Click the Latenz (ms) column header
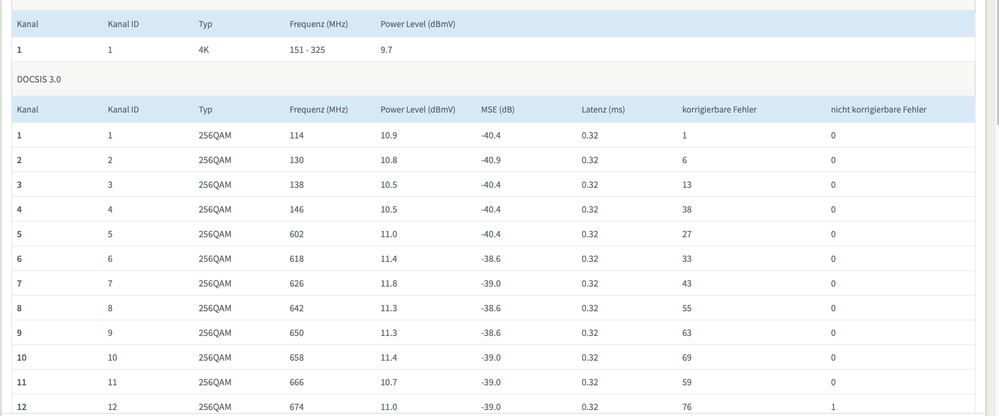 click(603, 109)
